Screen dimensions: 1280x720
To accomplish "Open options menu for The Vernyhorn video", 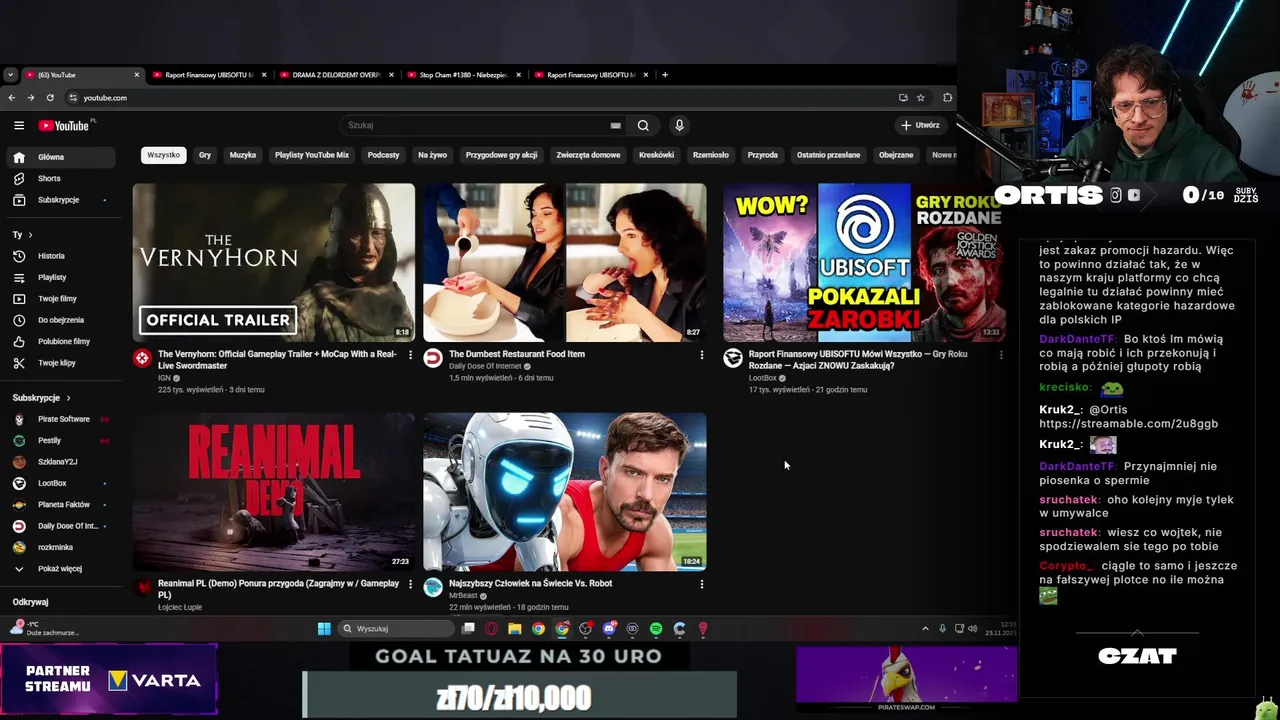I will coord(410,355).
